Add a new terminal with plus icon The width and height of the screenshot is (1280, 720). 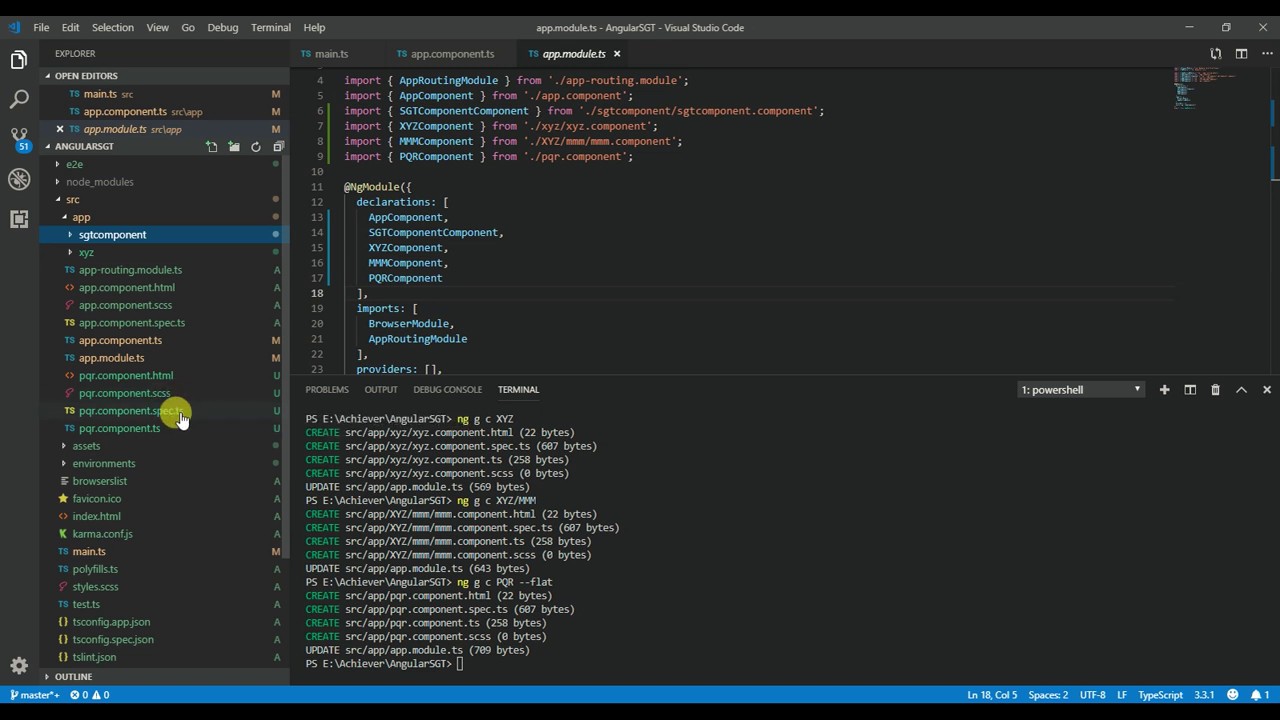(1164, 390)
